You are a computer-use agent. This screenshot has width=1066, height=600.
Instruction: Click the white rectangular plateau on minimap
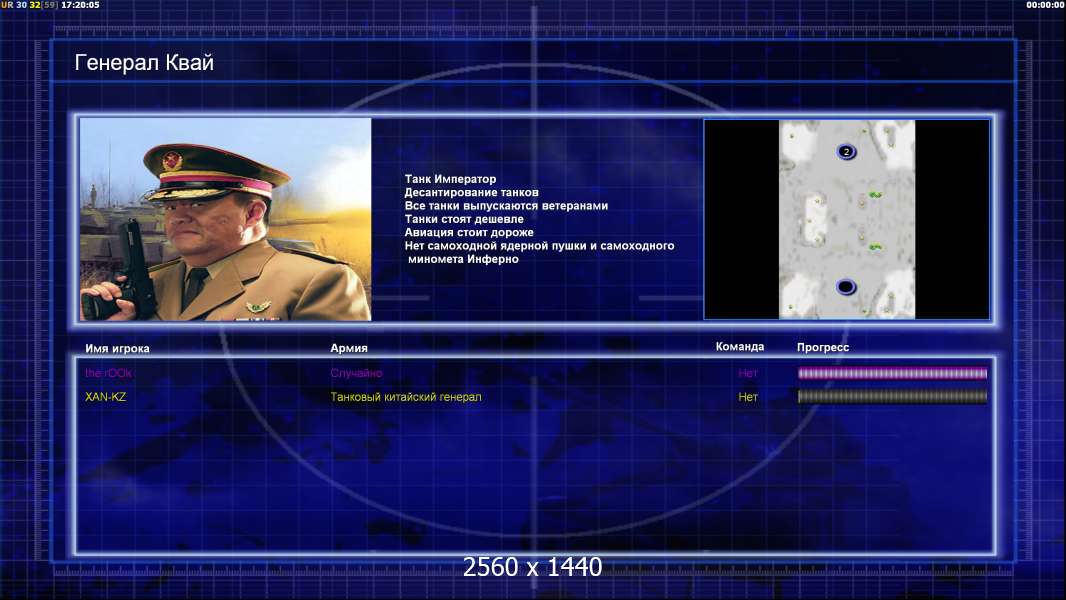click(816, 219)
